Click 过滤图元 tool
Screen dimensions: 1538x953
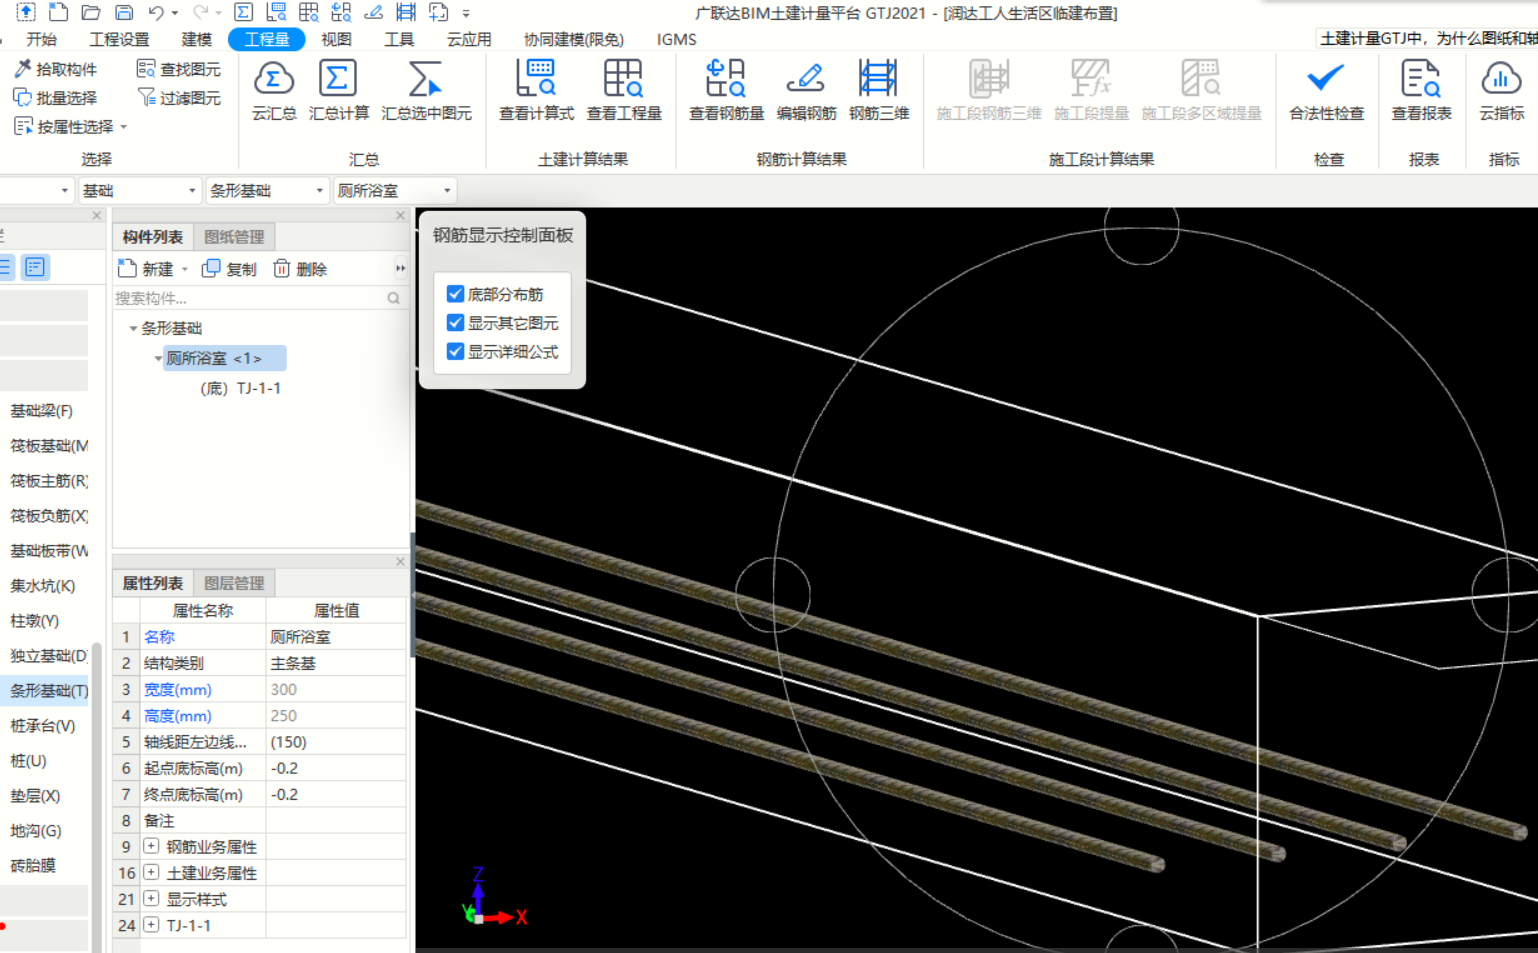178,98
